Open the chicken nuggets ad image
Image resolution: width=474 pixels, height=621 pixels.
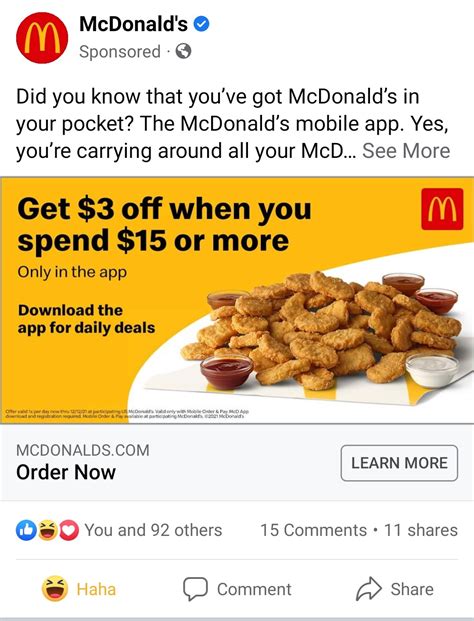[x=237, y=300]
